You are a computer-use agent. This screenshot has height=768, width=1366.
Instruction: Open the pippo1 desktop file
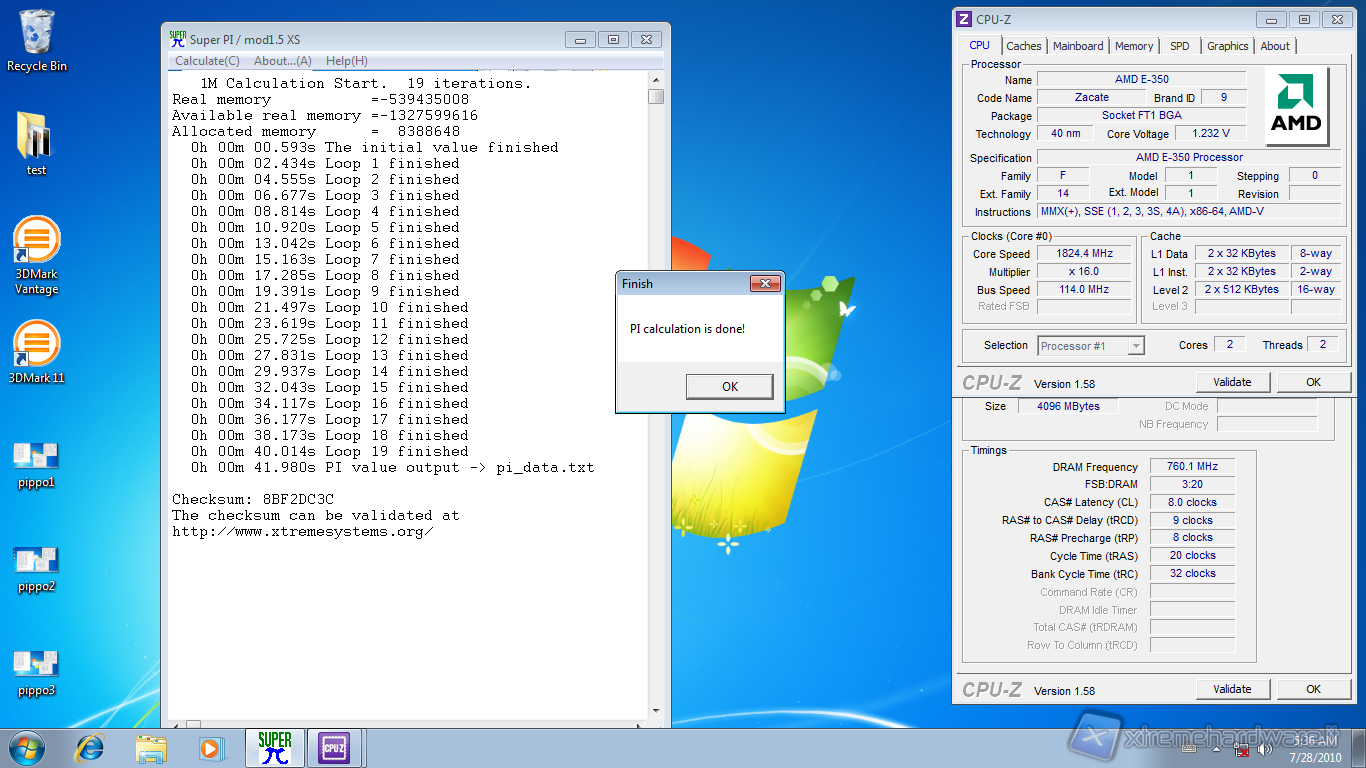[36, 457]
